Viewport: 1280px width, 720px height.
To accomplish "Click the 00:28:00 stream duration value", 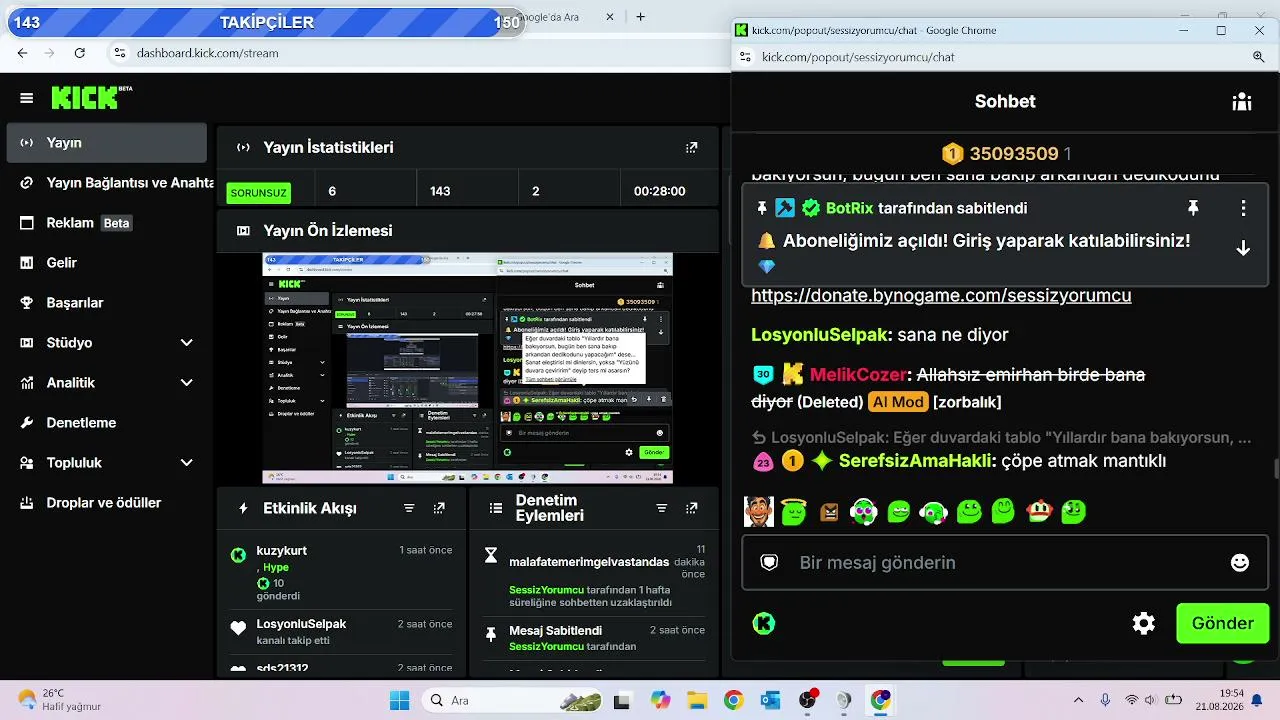I will (x=660, y=191).
